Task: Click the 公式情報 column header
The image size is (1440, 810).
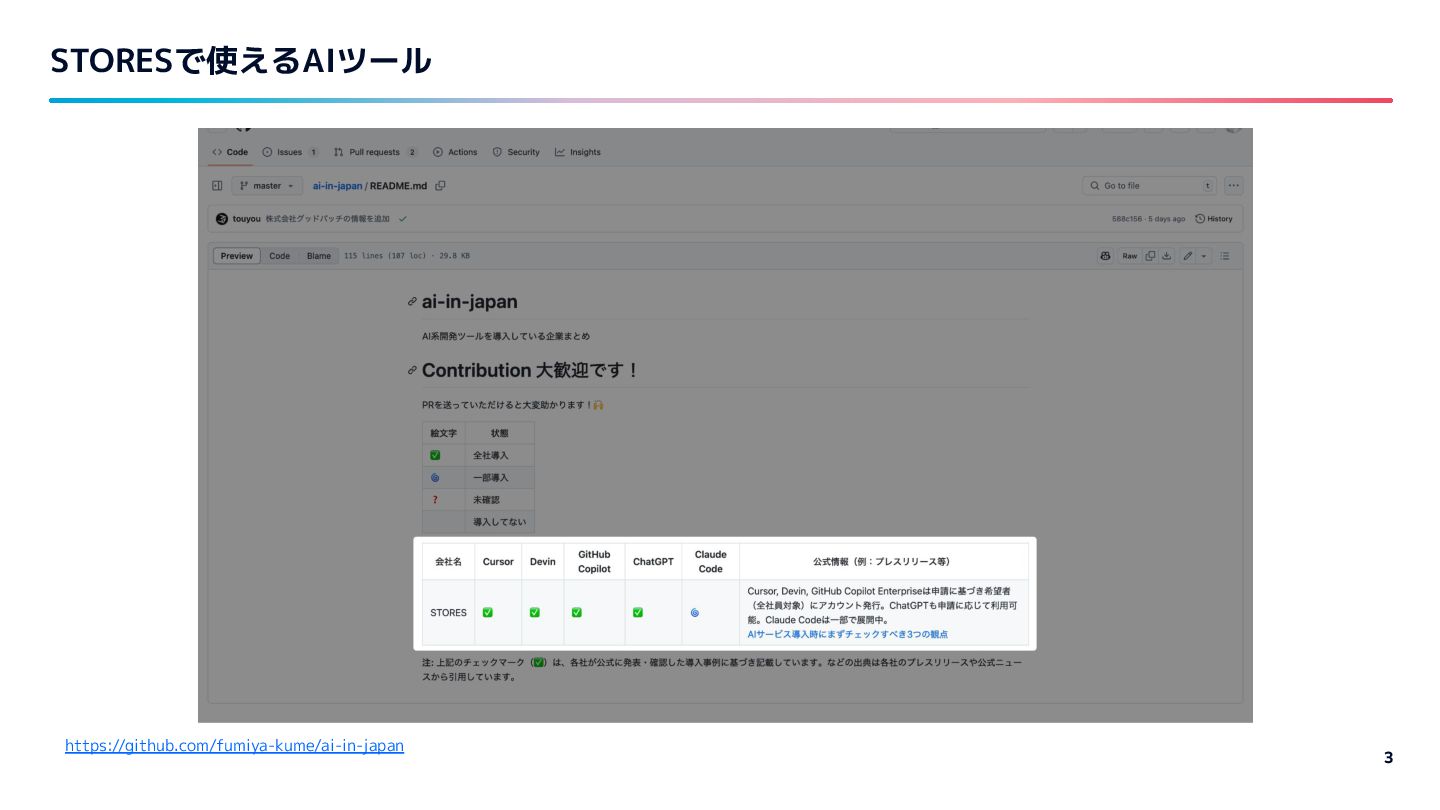Action: [x=883, y=562]
